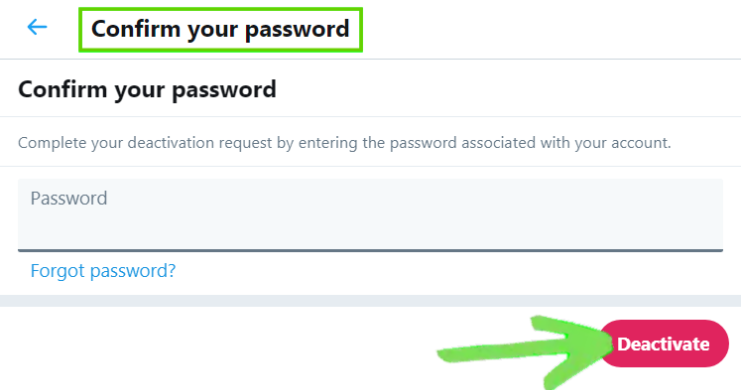
Task: Click the dark underline of Password field
Action: point(370,250)
